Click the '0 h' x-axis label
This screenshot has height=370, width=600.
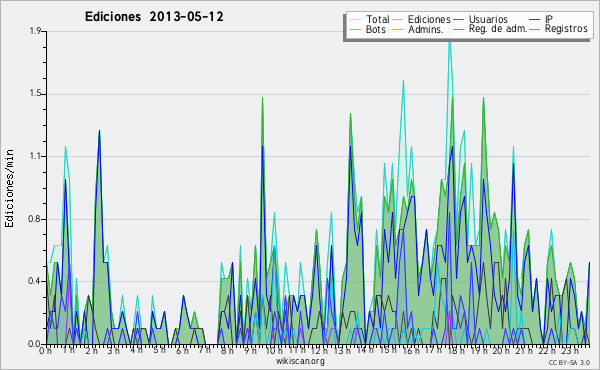click(x=45, y=351)
